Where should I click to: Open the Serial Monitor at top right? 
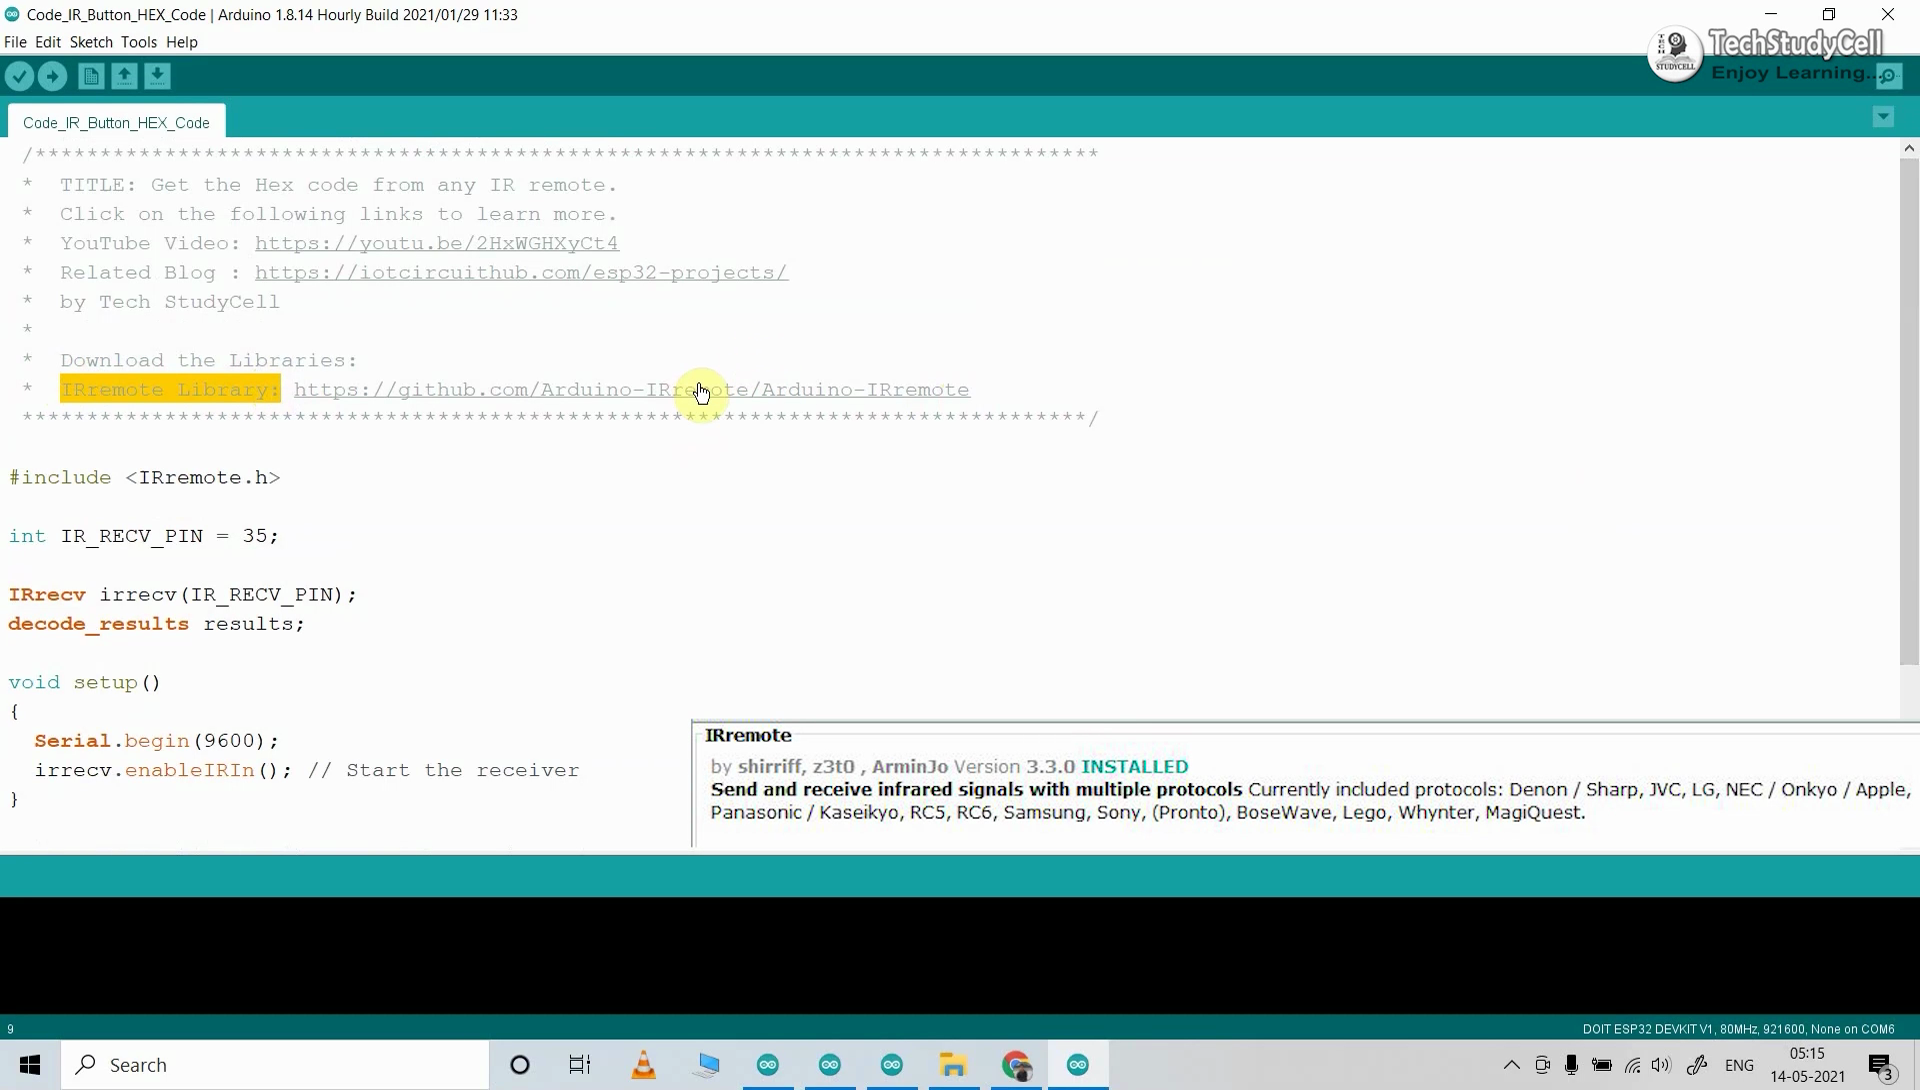point(1891,75)
